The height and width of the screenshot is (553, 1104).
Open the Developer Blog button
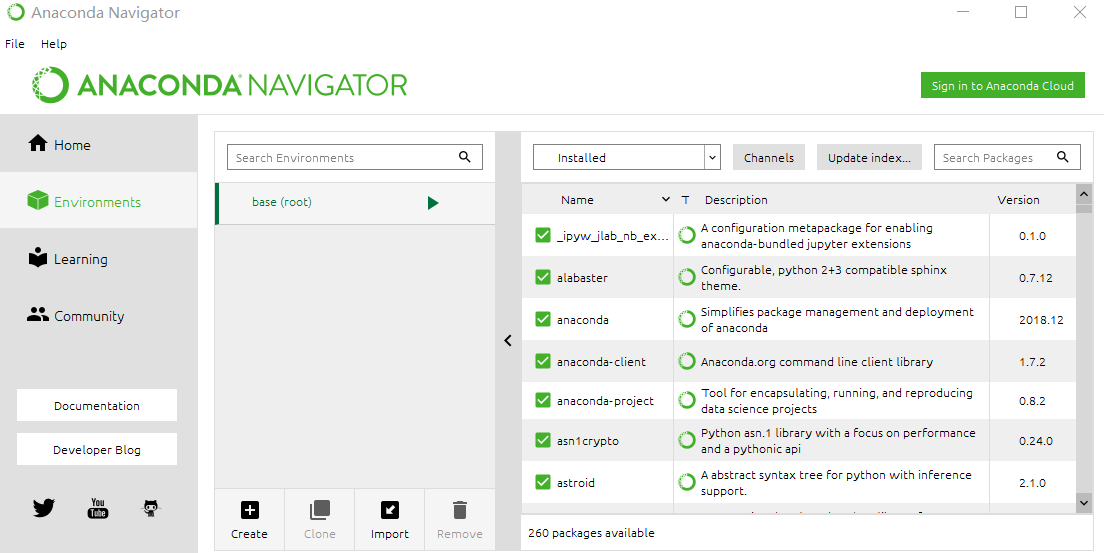pos(97,449)
